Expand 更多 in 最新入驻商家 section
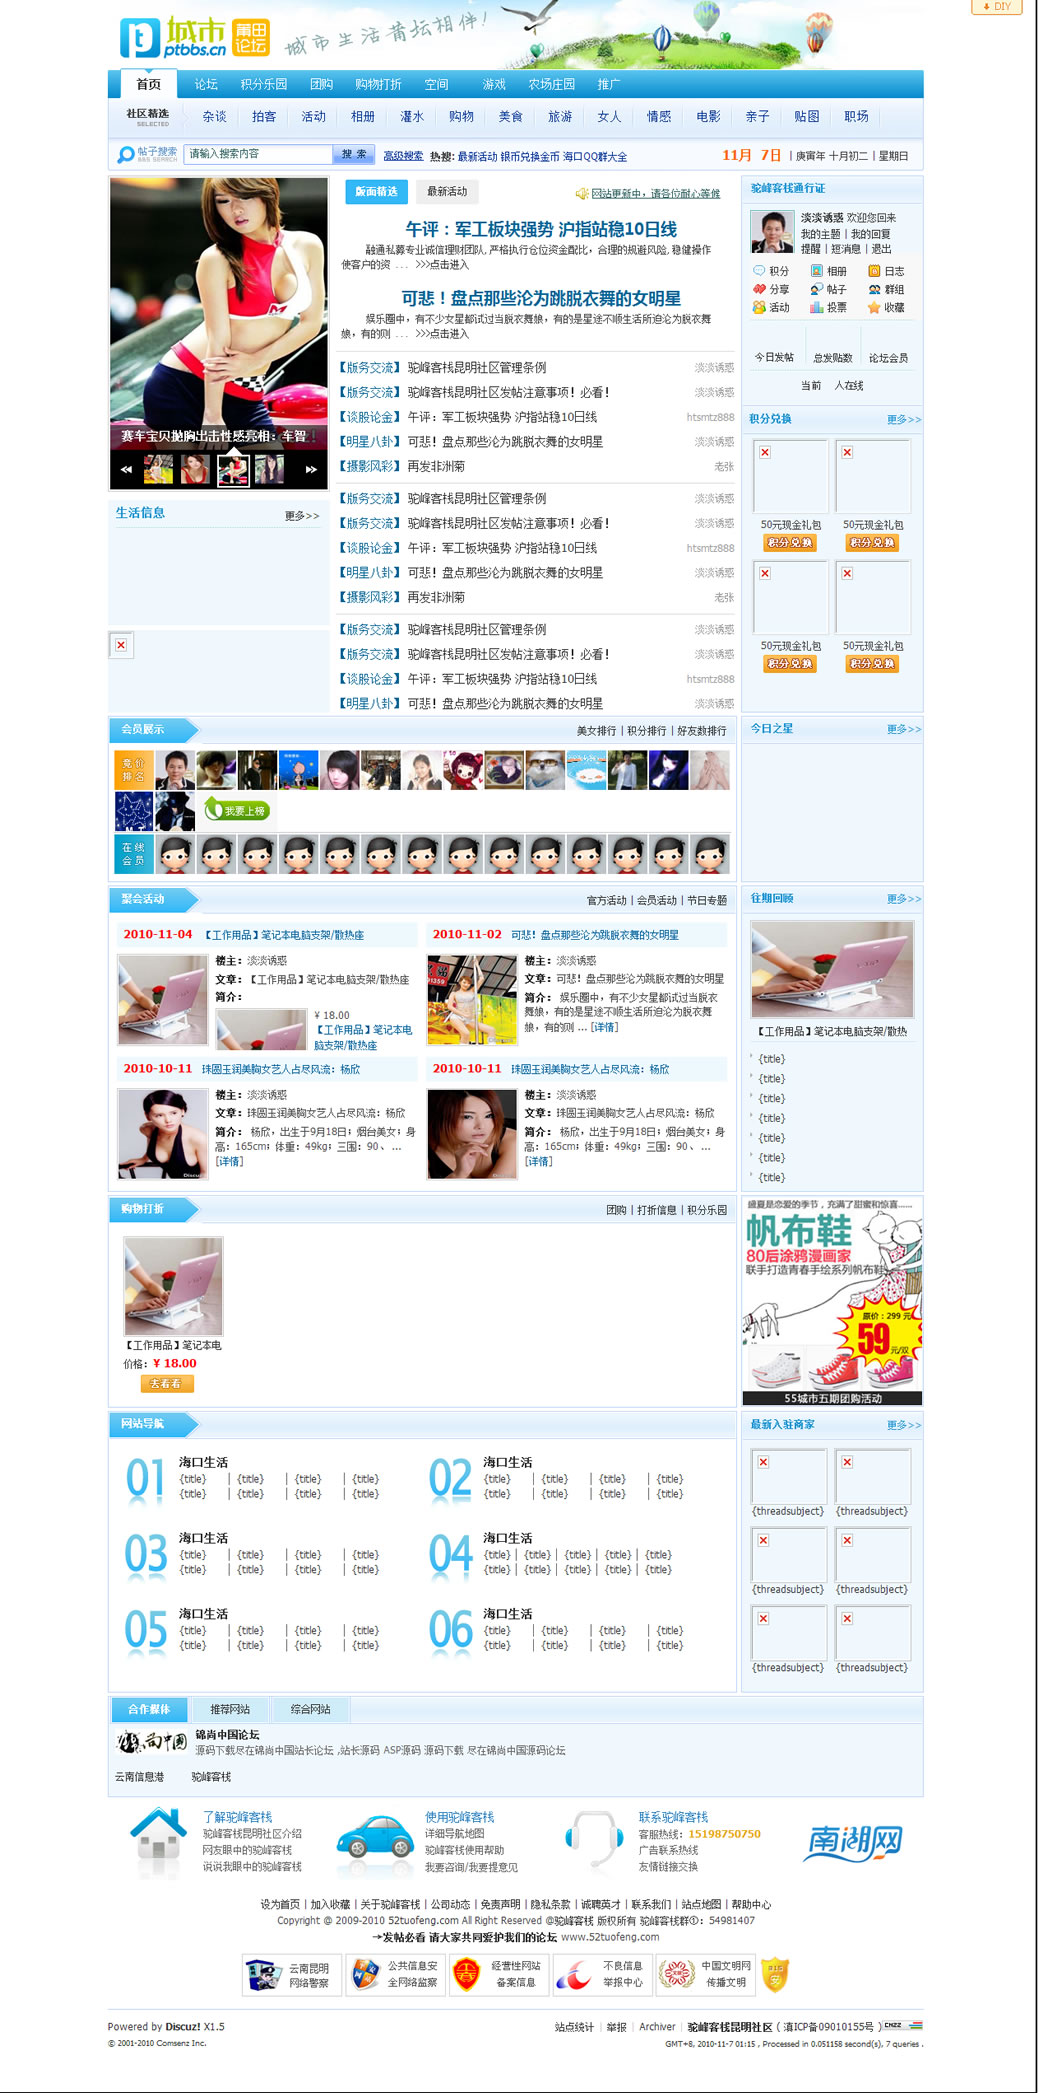 tap(903, 1425)
